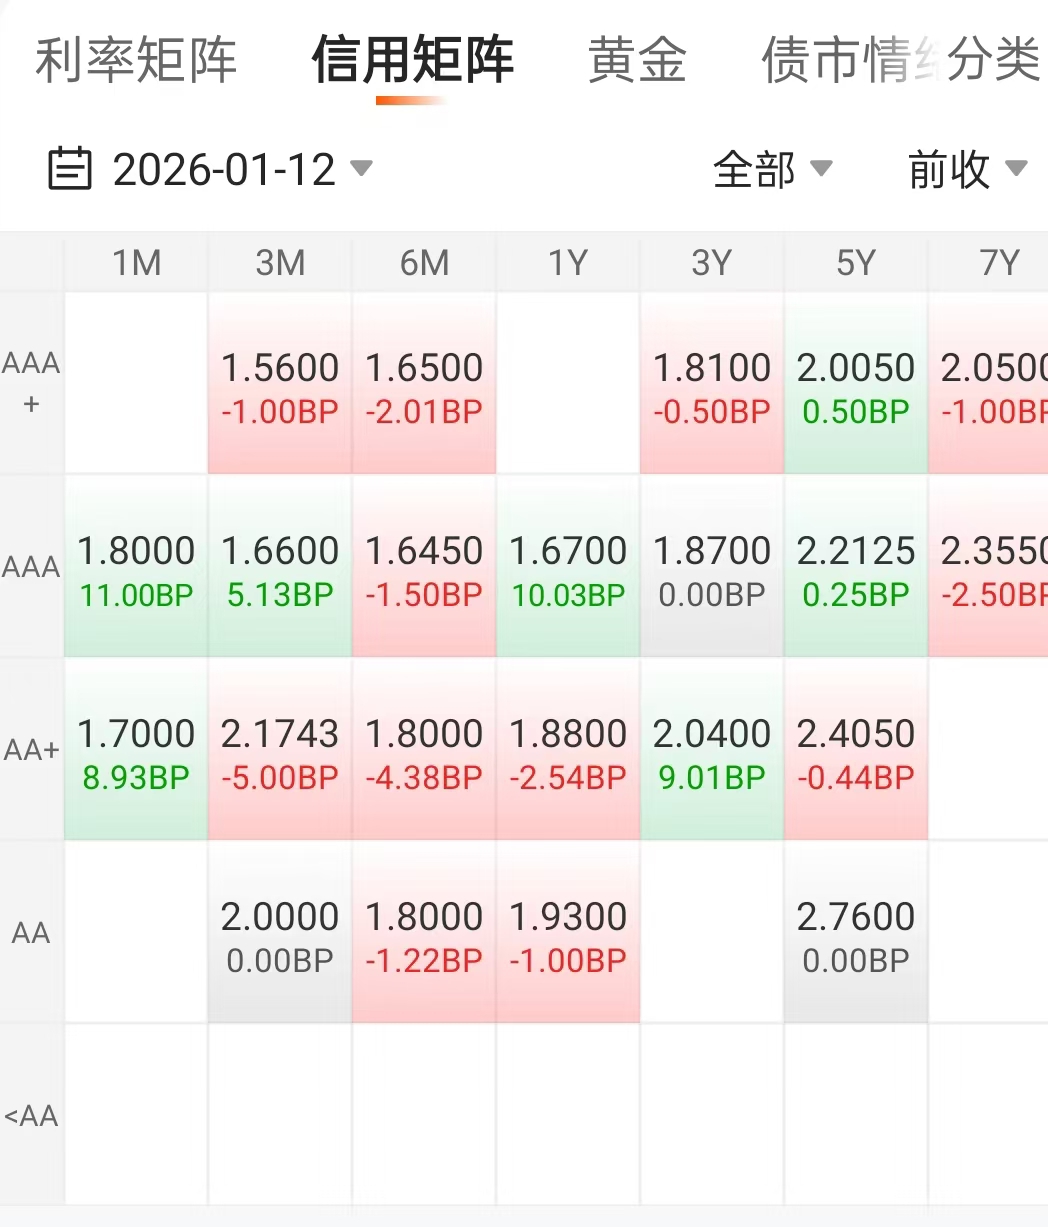Tap the AA+ 3Y cell 2.0400
This screenshot has width=1048, height=1227.
click(712, 750)
